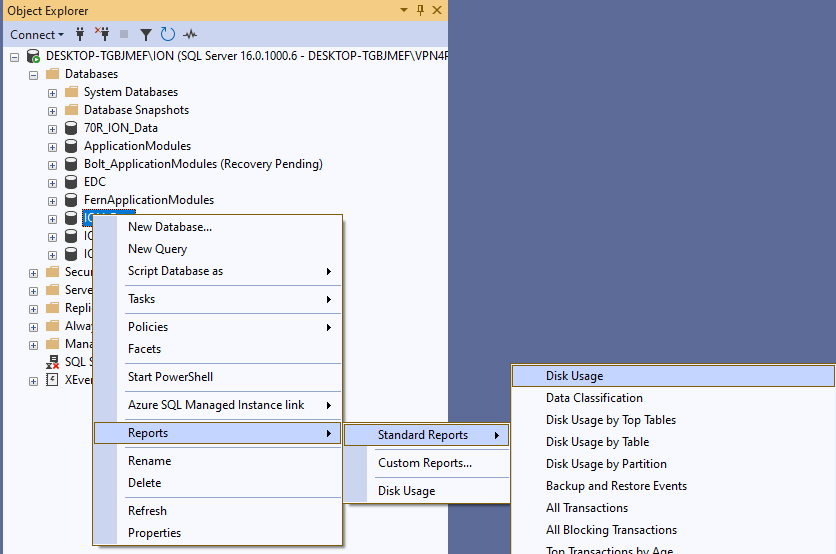Screen dimensions: 836x554
Task: Choose New Query from context menu
Action: coord(218,248)
